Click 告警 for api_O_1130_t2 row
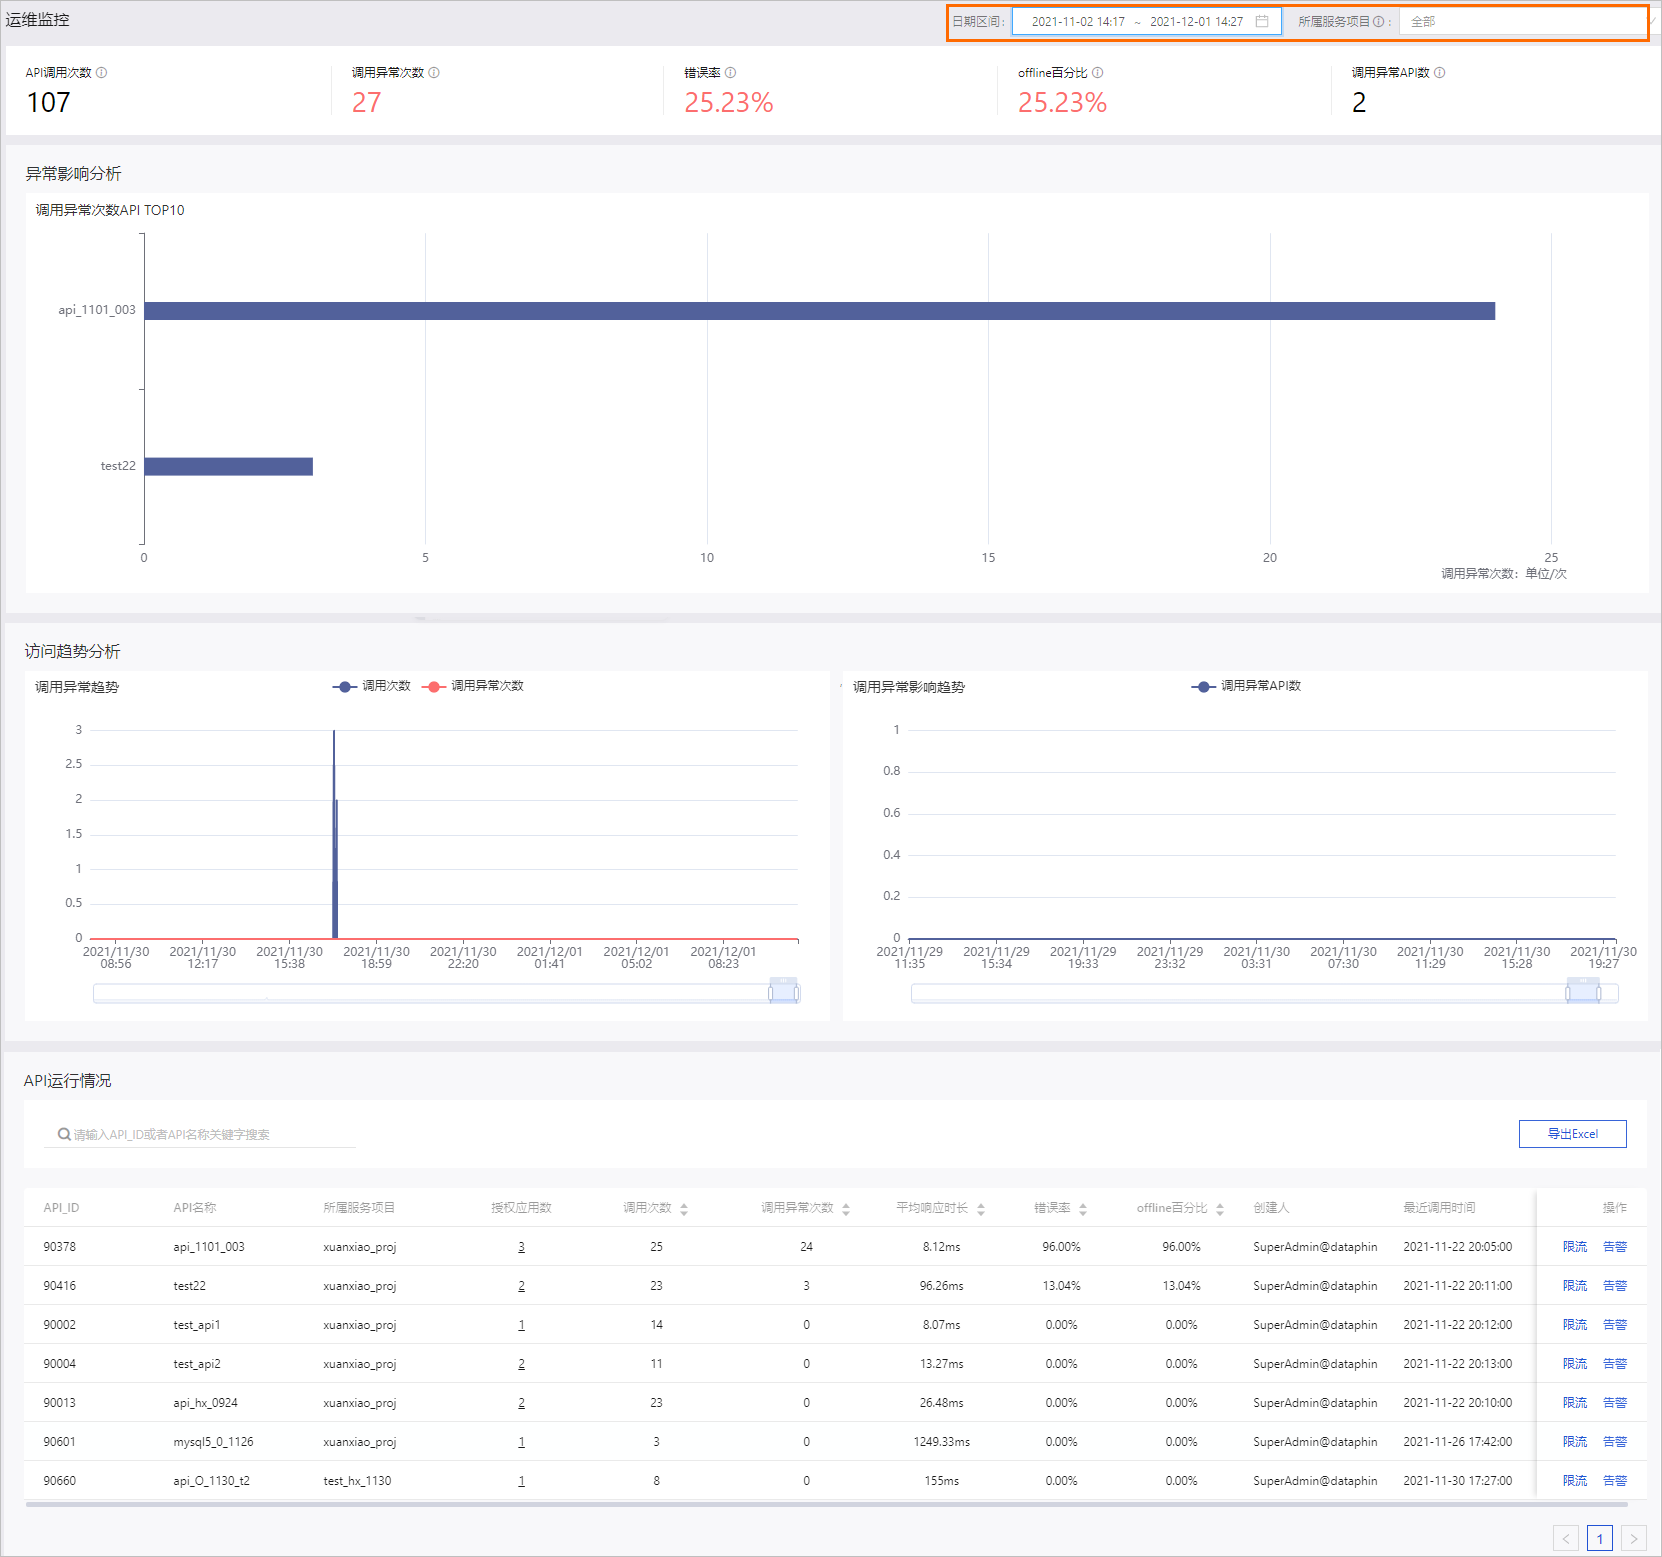 [x=1615, y=1481]
